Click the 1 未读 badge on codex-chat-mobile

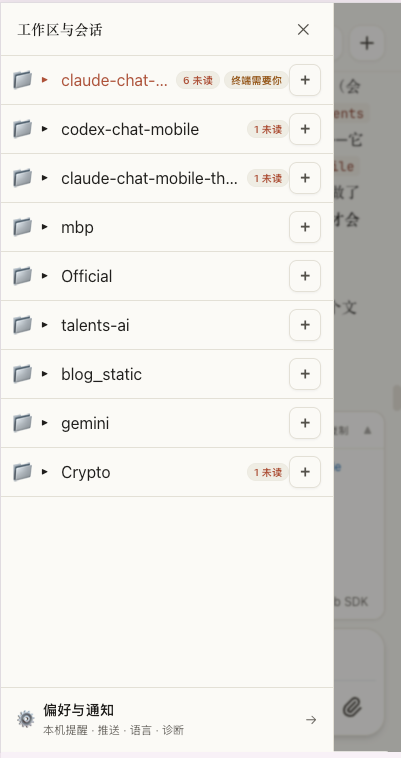pos(268,130)
